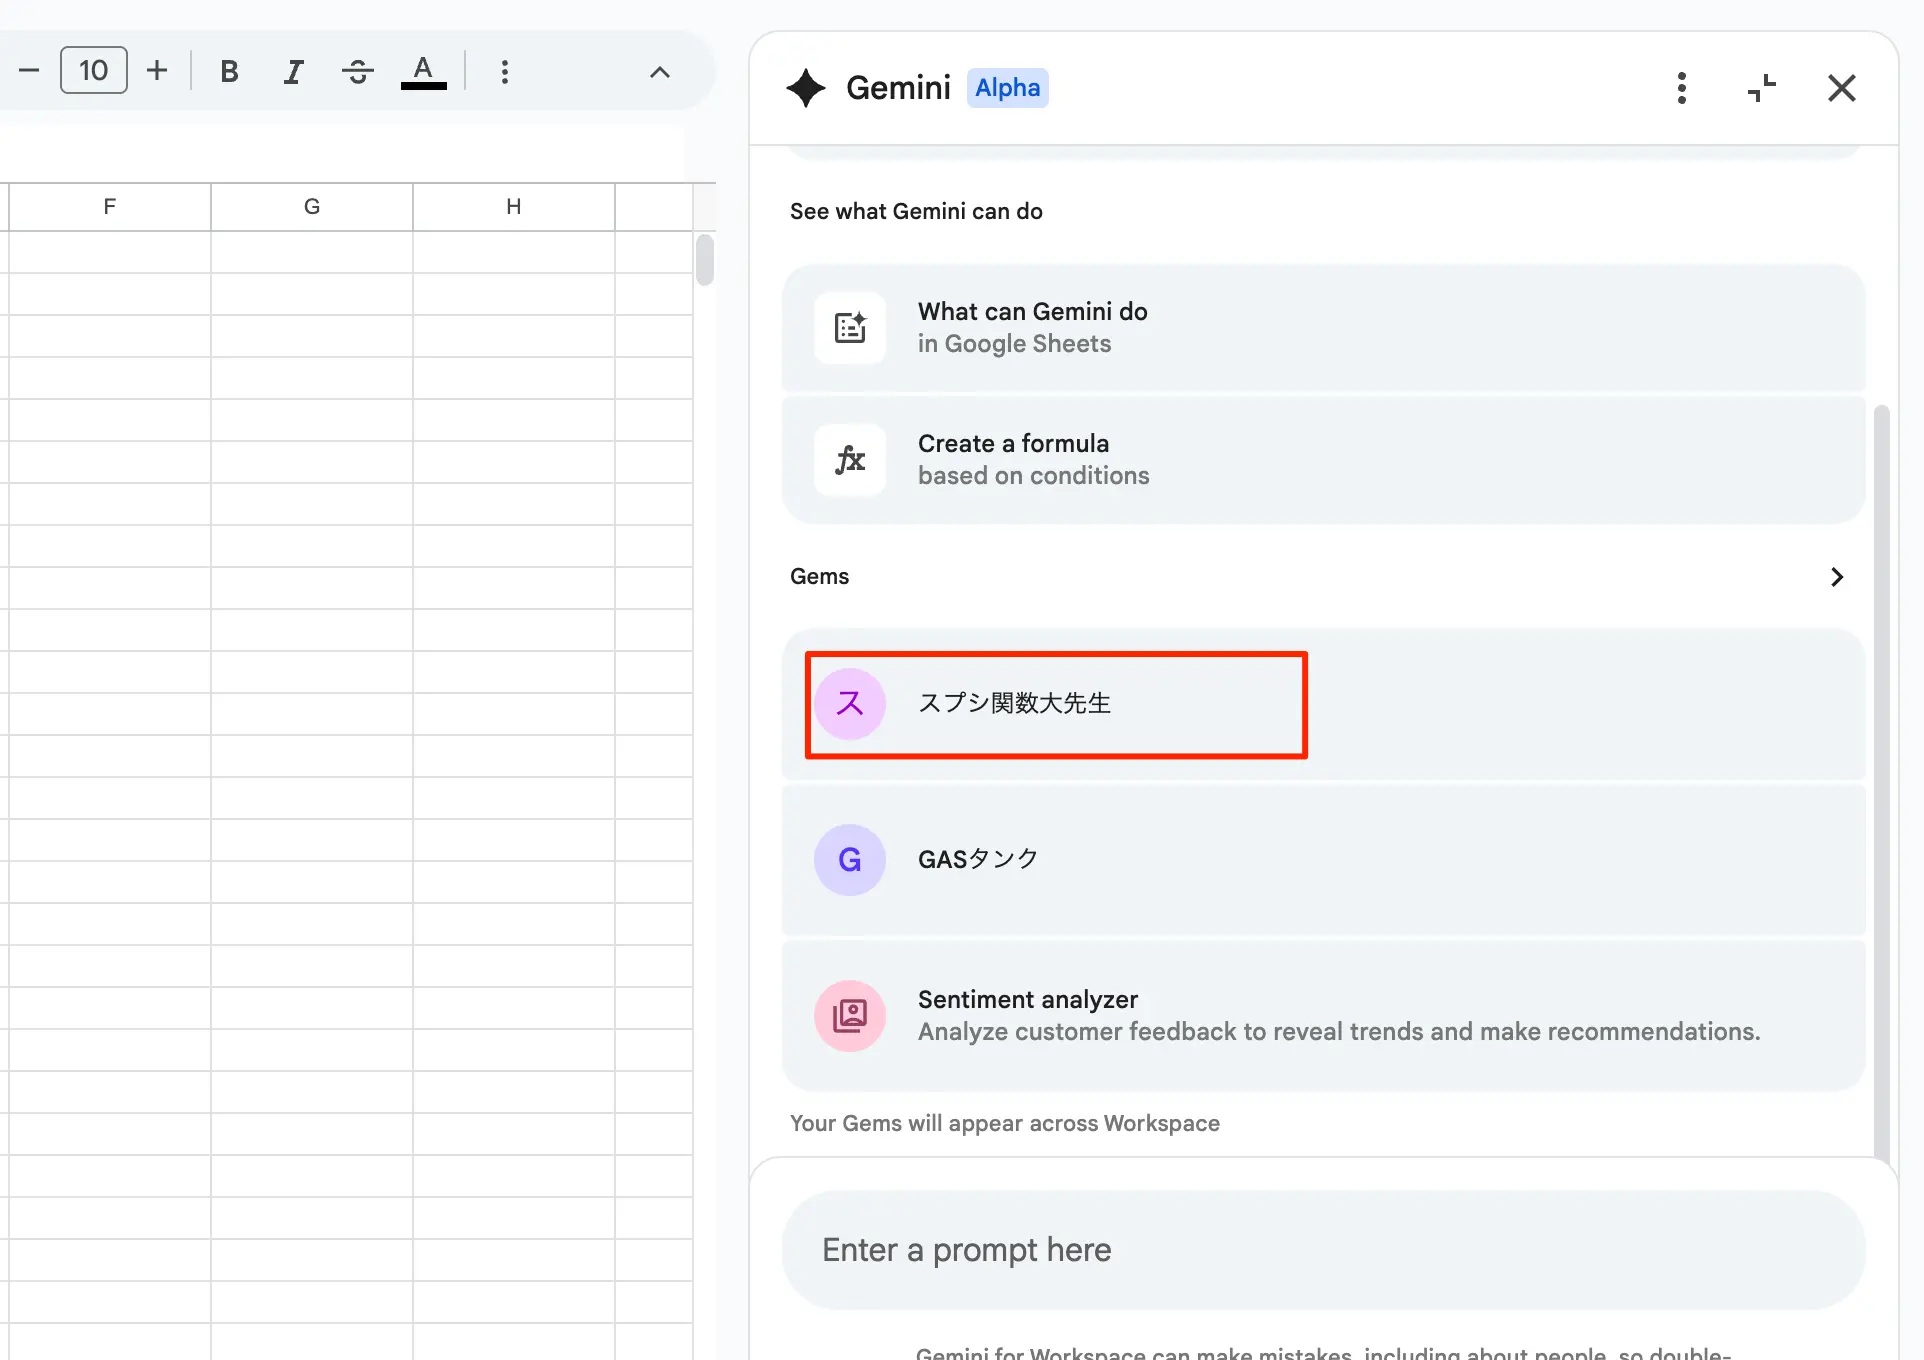The height and width of the screenshot is (1360, 1924).
Task: Collapse the Gemini panel with the shrink icon
Action: coord(1762,88)
